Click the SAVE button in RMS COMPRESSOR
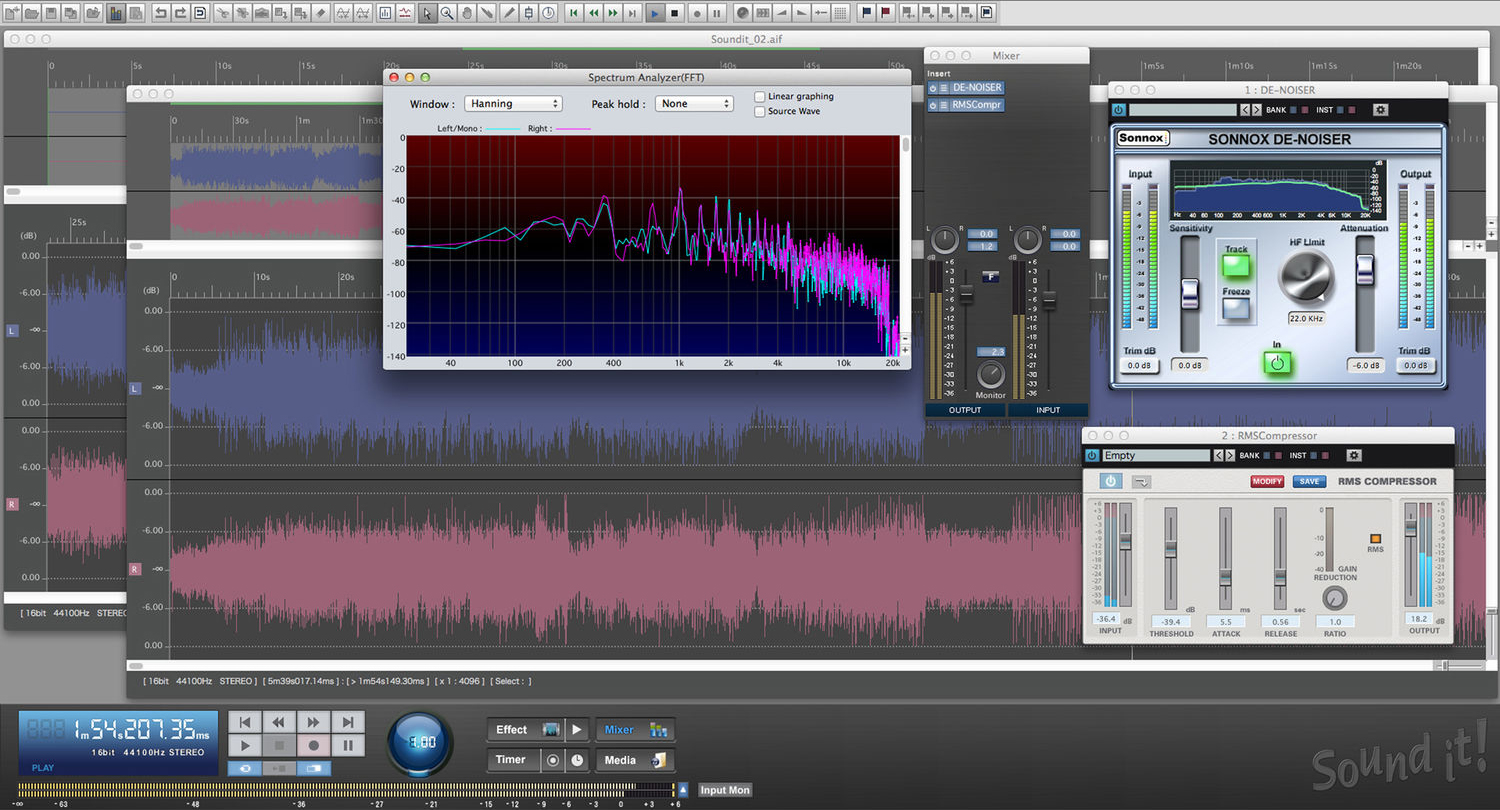Image resolution: width=1500 pixels, height=810 pixels. pos(1309,481)
